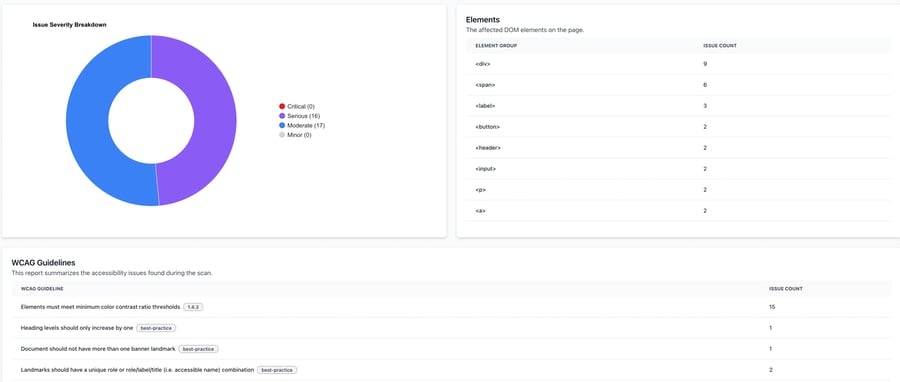Select the <label> element row

point(678,106)
